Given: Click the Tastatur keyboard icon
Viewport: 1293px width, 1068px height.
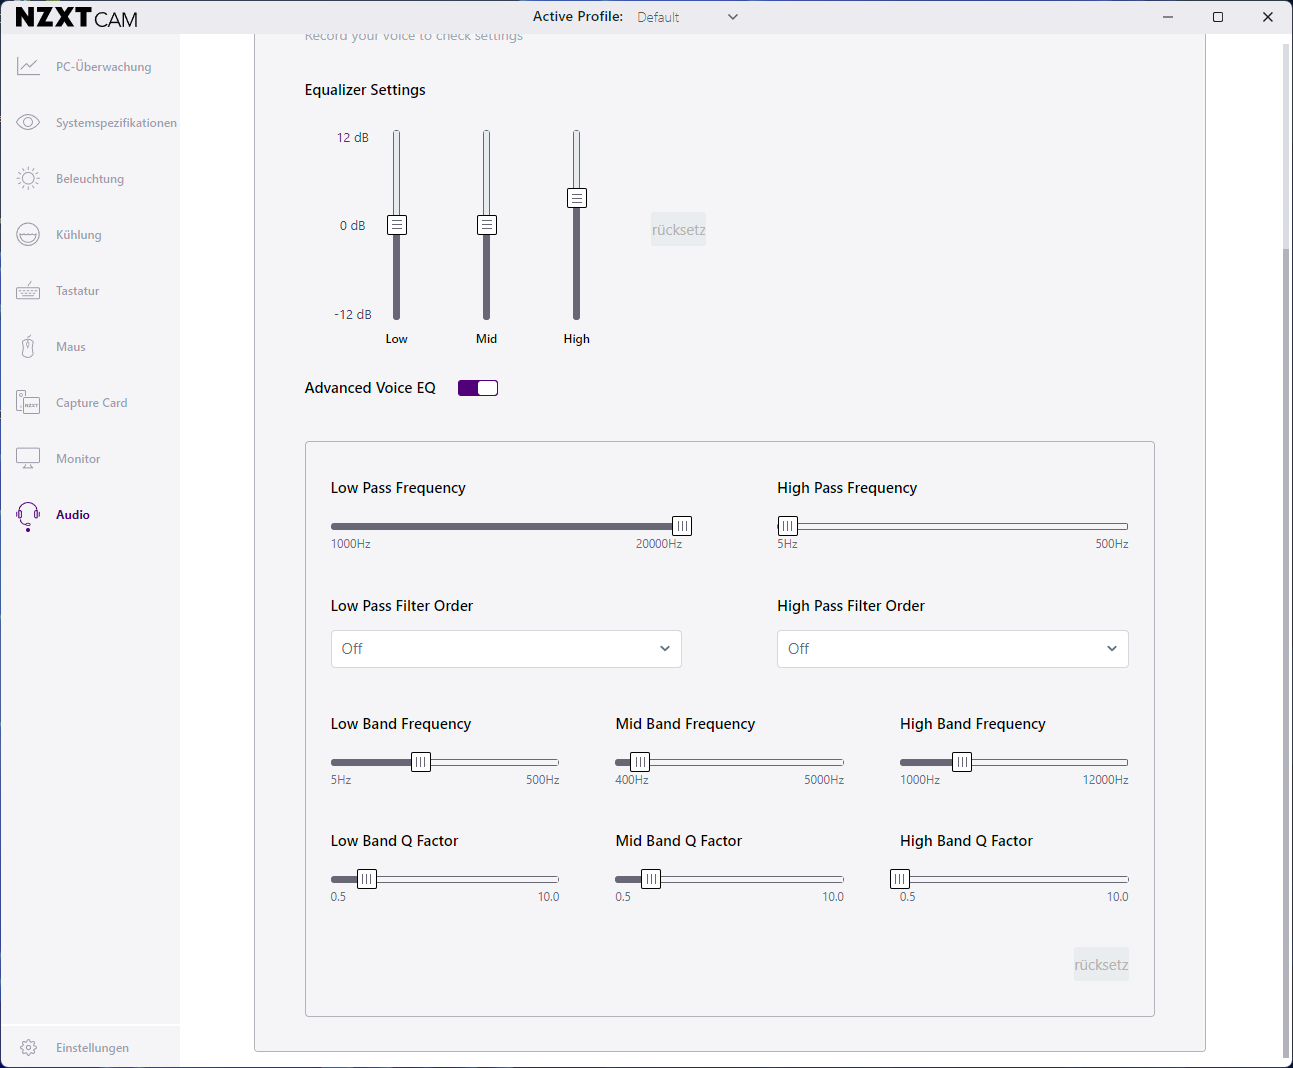Looking at the screenshot, I should 28,291.
